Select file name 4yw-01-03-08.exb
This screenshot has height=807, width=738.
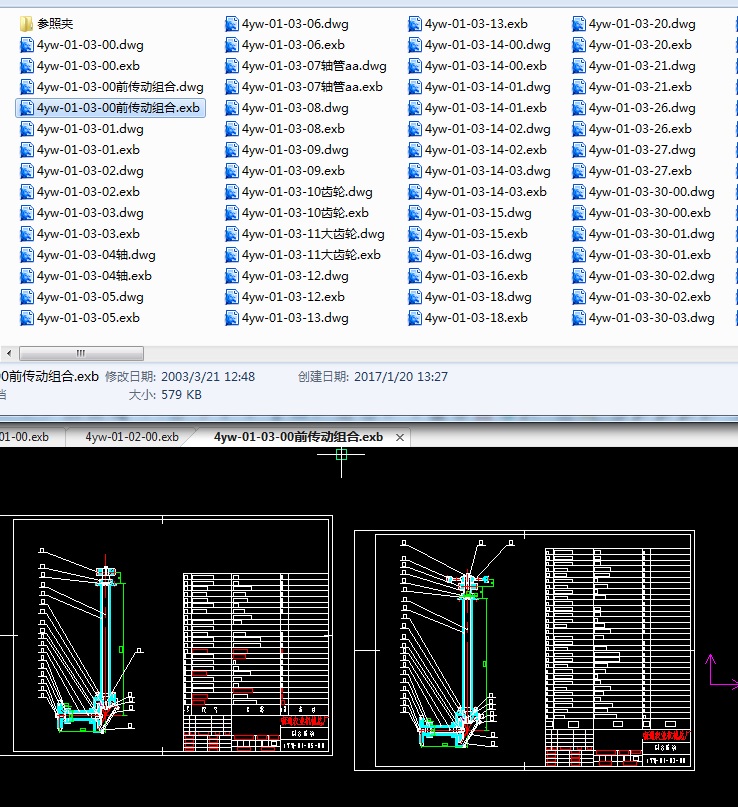coord(293,129)
